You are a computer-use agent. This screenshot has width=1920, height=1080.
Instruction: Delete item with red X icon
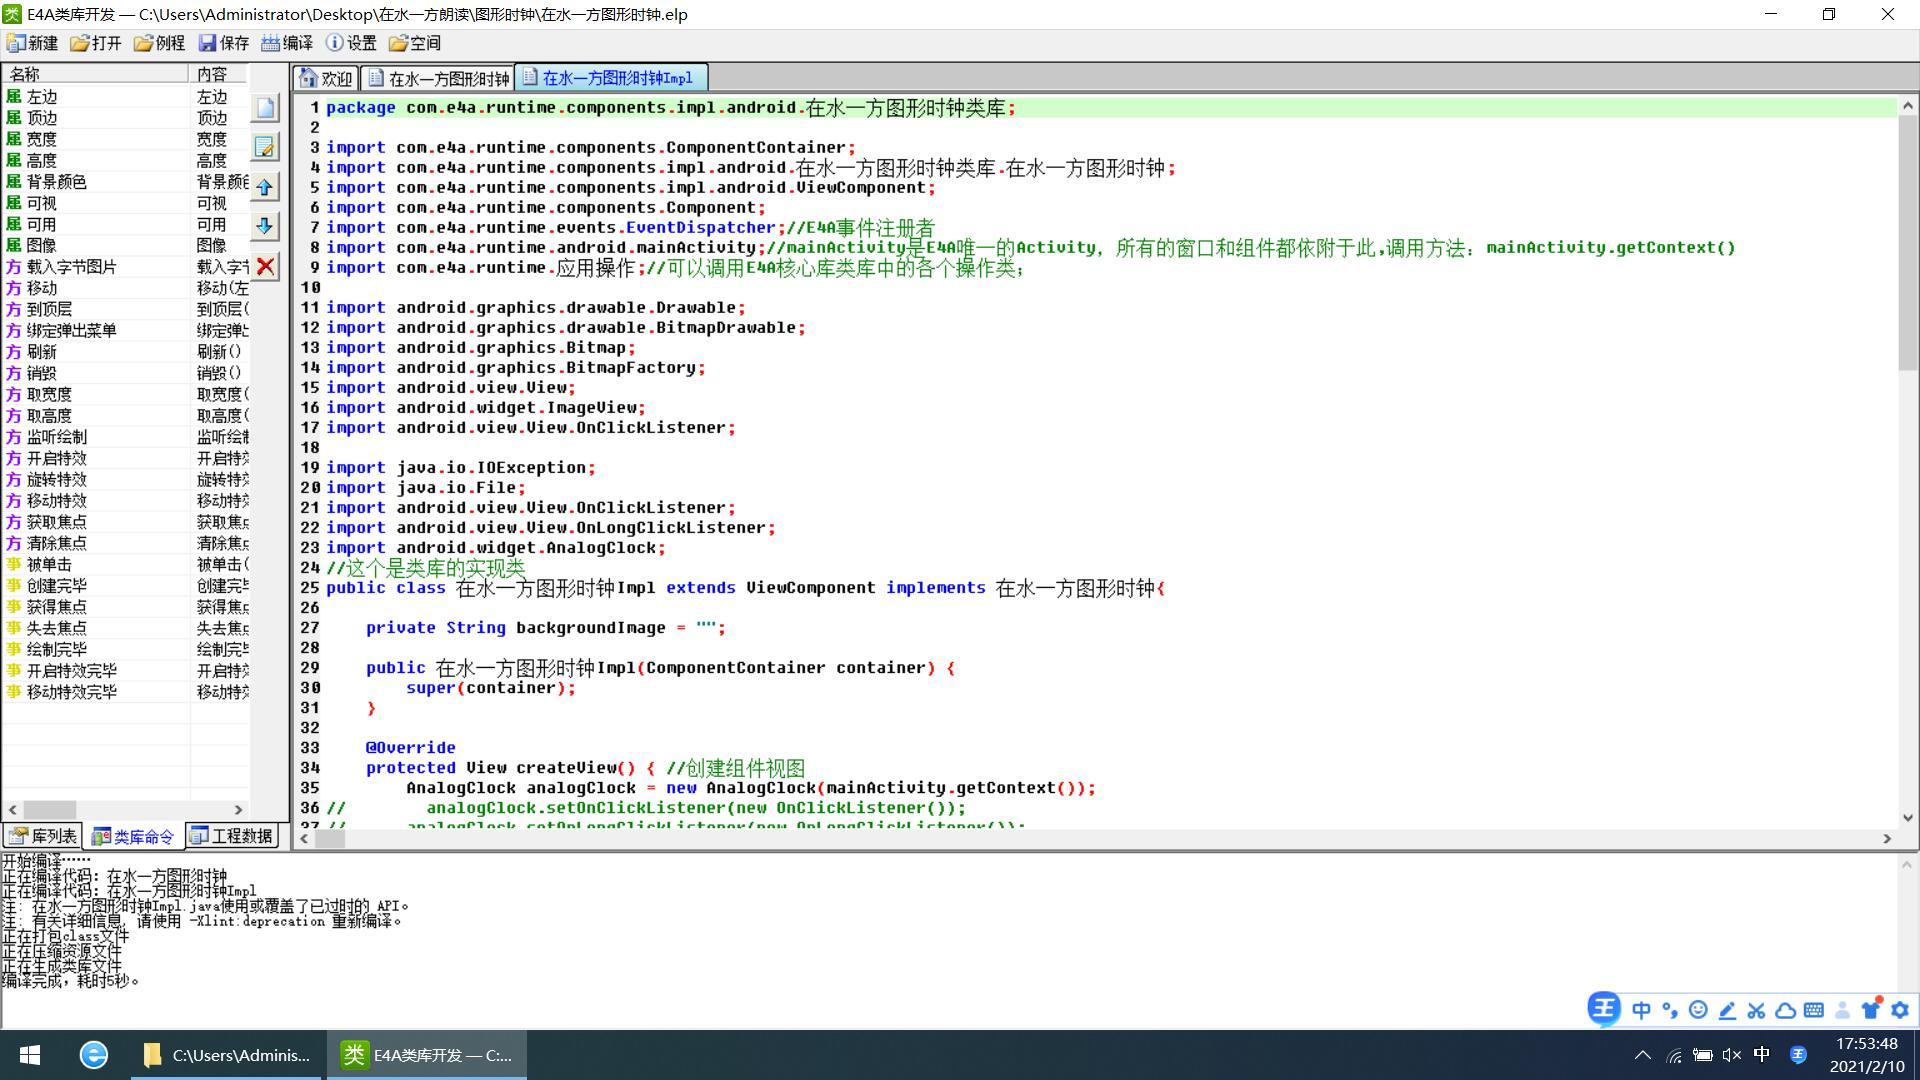tap(265, 266)
